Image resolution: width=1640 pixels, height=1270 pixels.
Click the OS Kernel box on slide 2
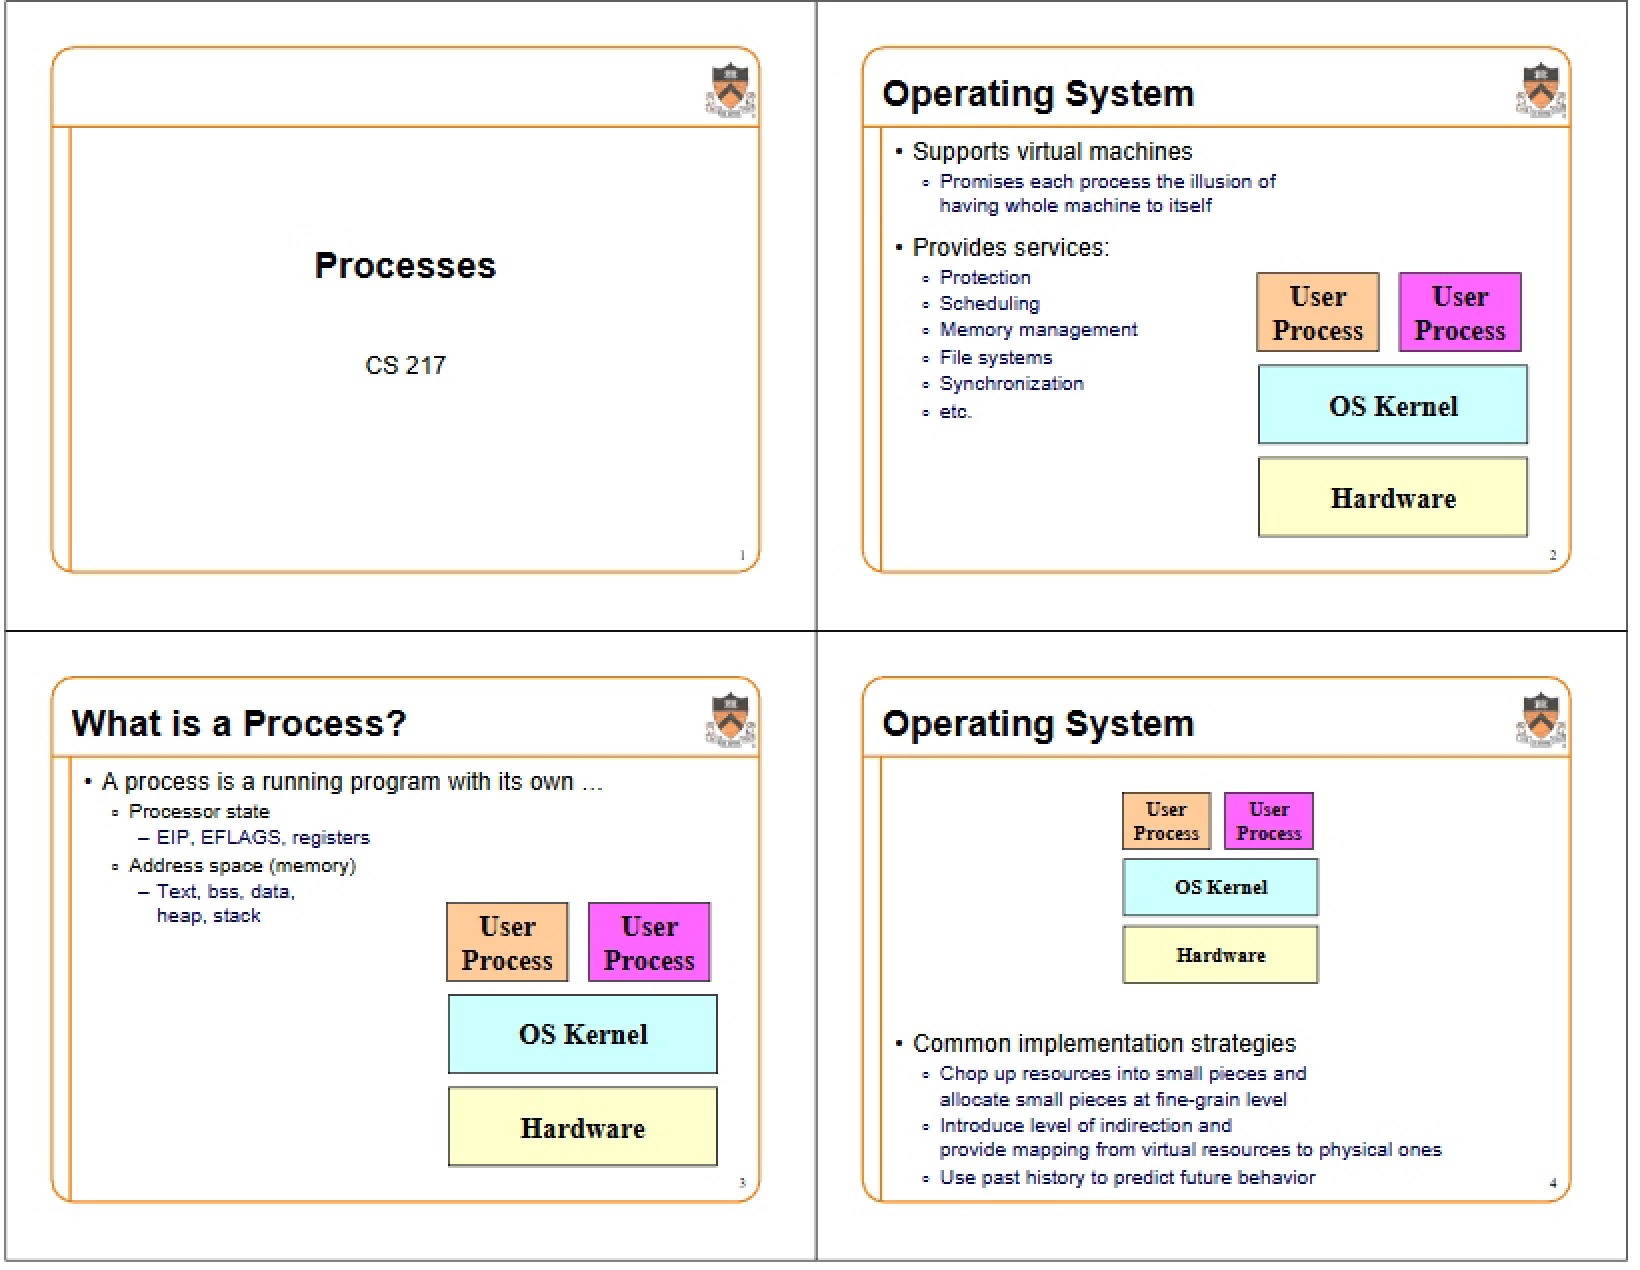coord(1393,404)
